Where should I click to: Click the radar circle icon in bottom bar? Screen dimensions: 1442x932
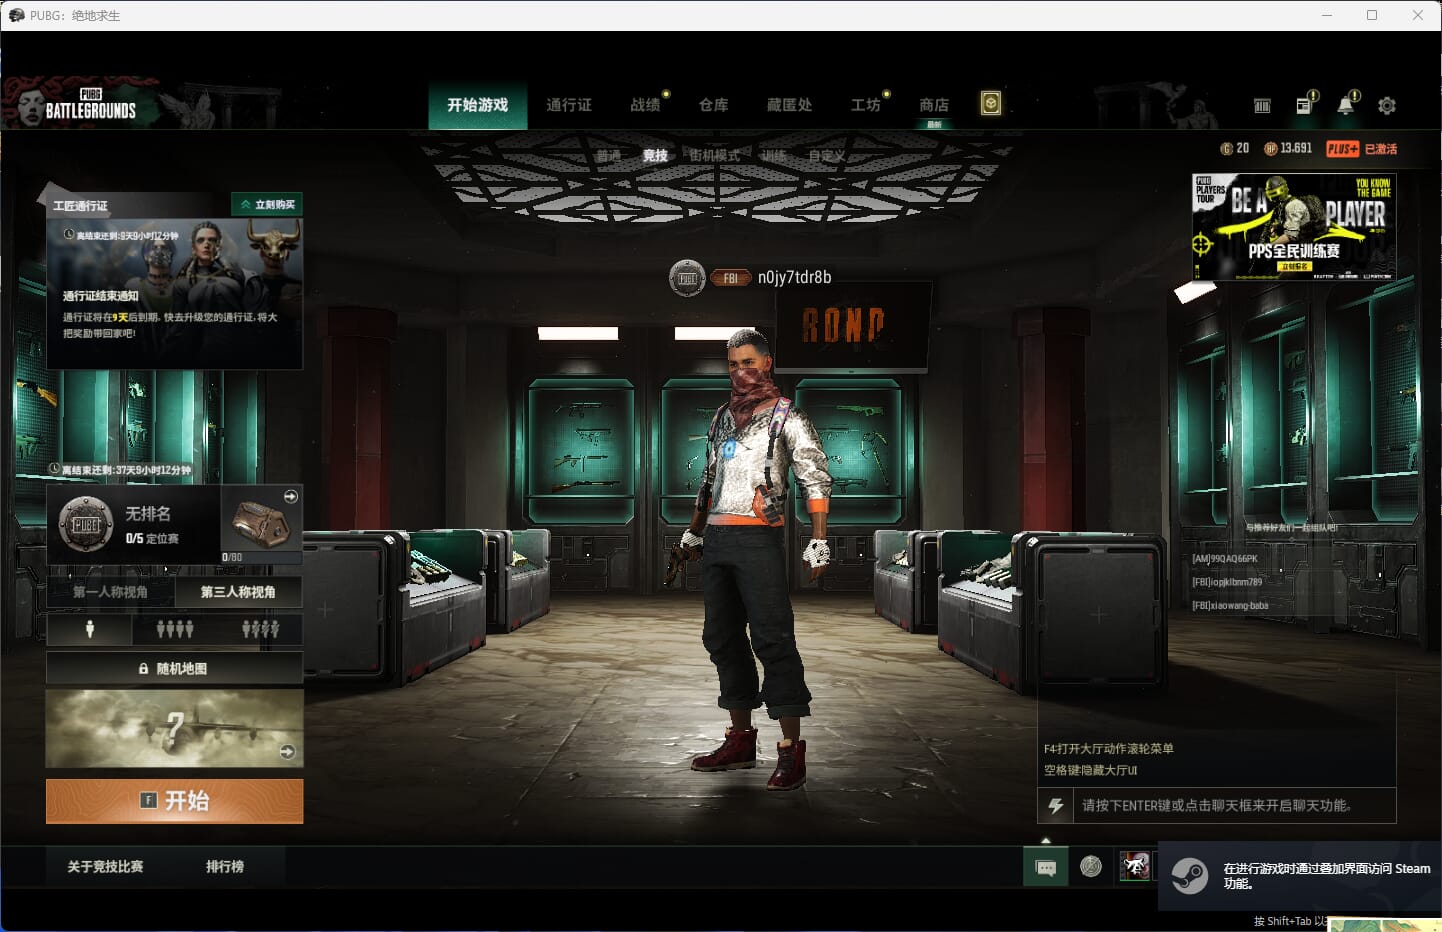click(1091, 866)
